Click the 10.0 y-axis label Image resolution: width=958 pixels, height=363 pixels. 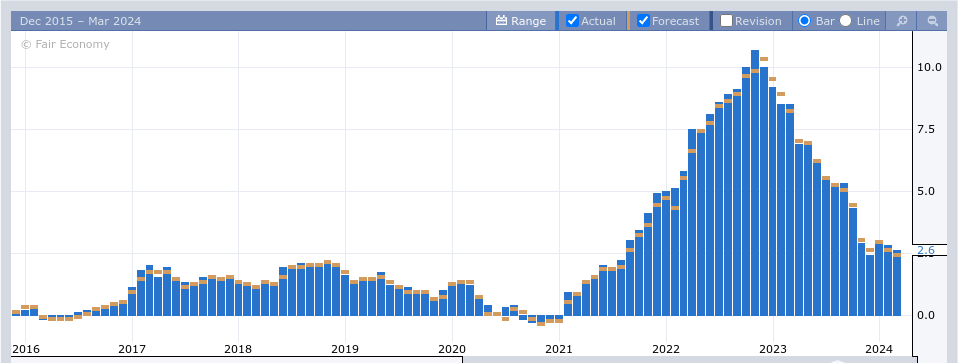tap(929, 67)
